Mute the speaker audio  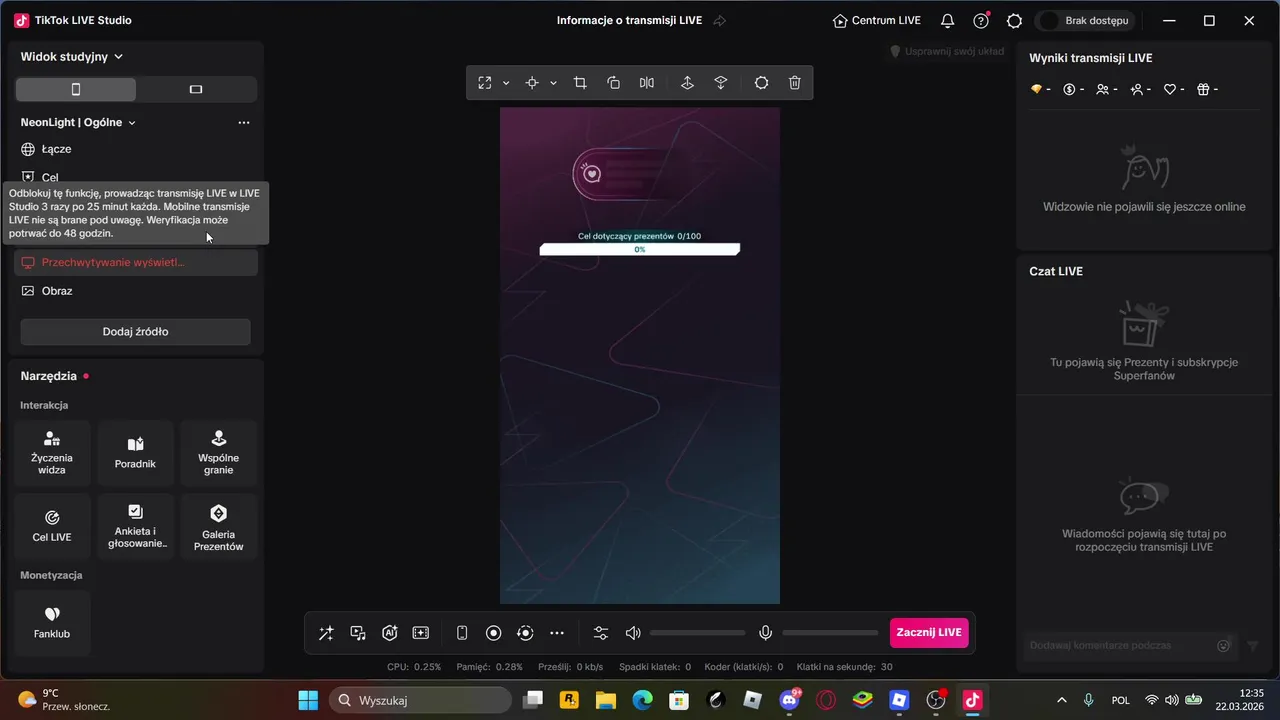pos(633,633)
